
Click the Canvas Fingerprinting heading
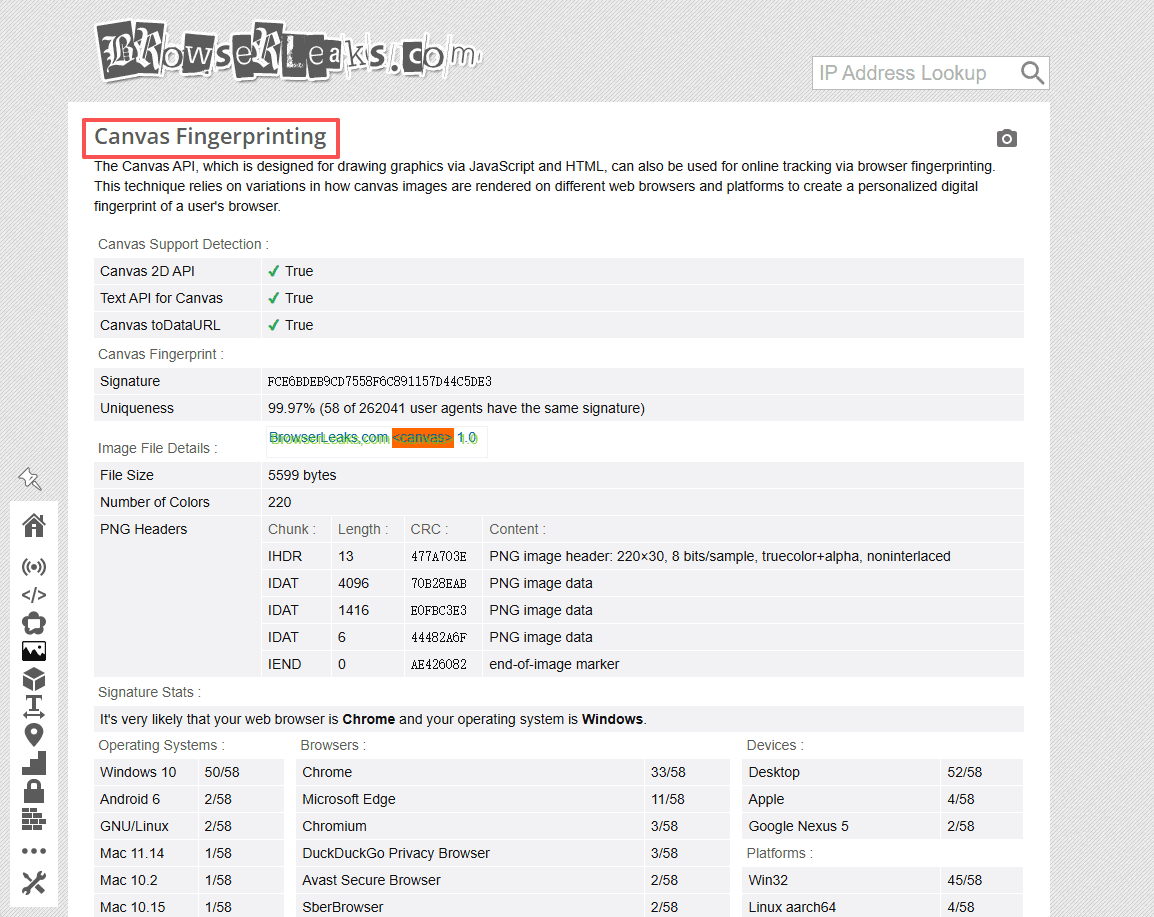click(211, 137)
